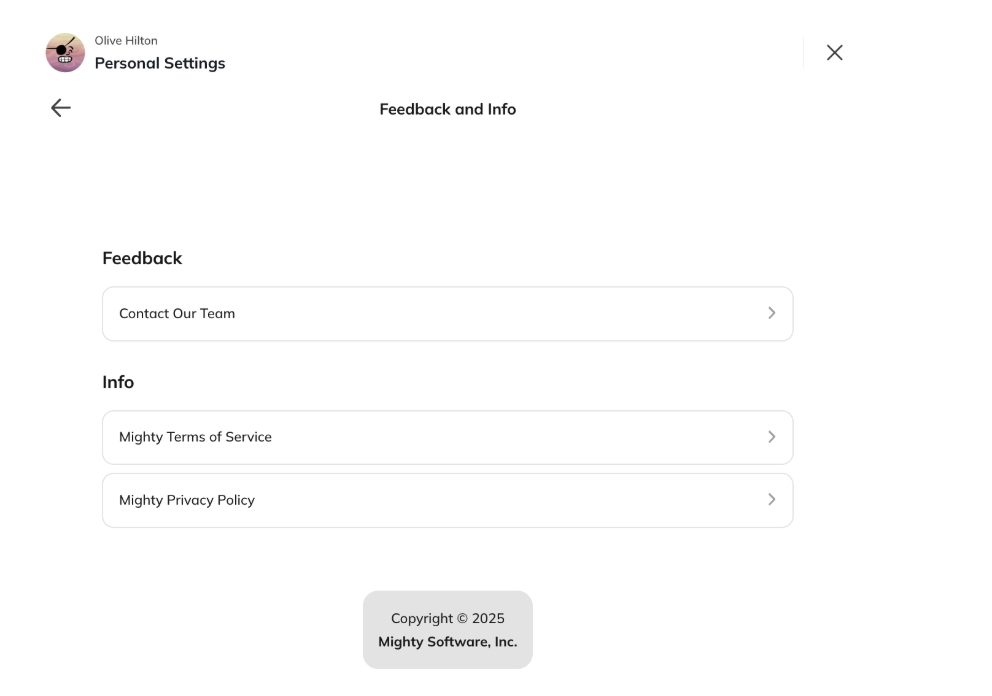Click the Feedback section heading
992x696 pixels.
[142, 258]
